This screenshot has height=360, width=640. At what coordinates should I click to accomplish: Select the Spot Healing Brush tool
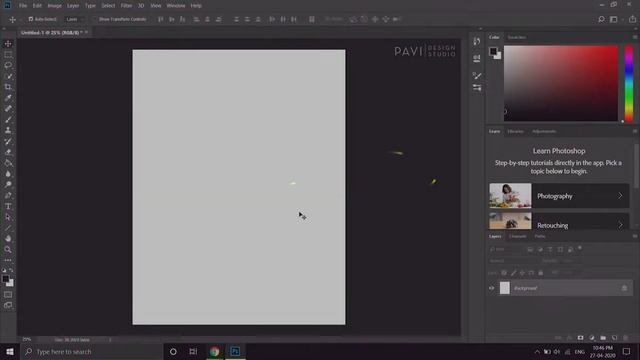[x=8, y=109]
